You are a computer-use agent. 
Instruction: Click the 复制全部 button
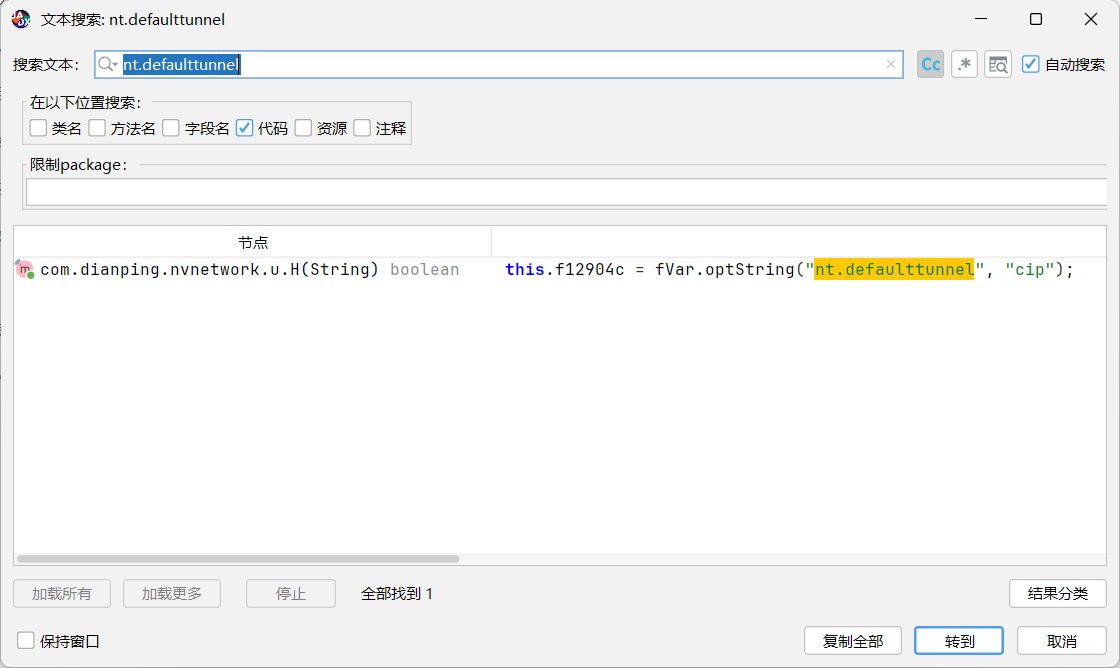pyautogui.click(x=853, y=641)
